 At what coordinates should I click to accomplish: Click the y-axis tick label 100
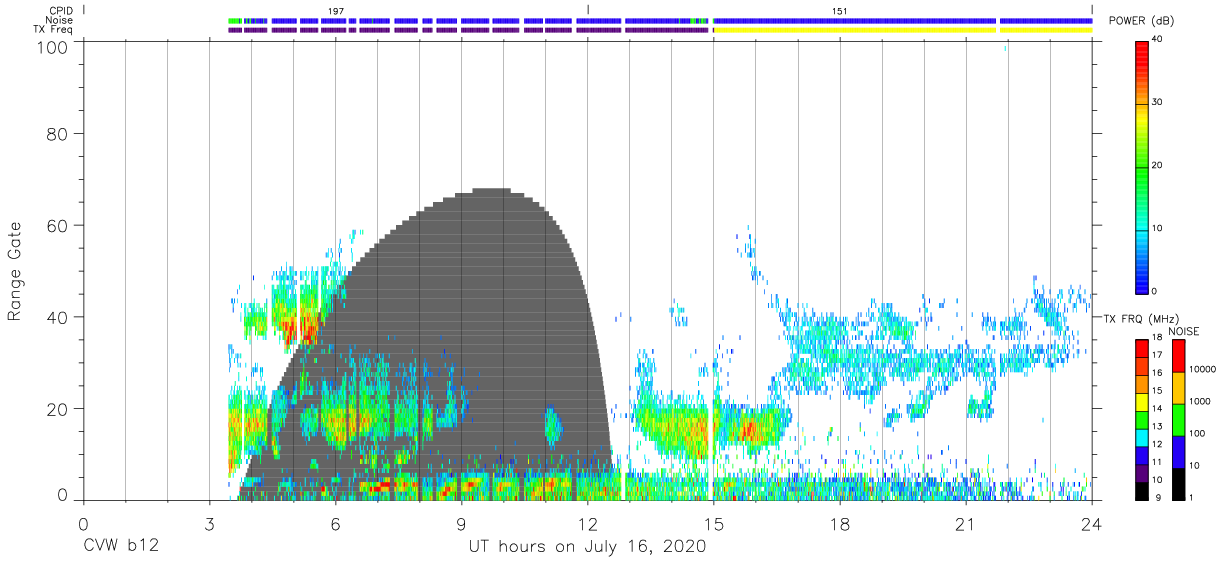coord(54,47)
